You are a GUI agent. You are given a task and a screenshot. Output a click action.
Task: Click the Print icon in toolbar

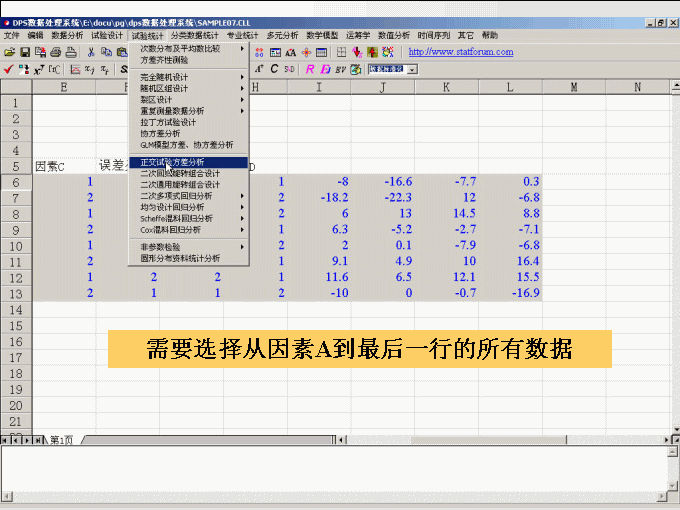pyautogui.click(x=58, y=52)
